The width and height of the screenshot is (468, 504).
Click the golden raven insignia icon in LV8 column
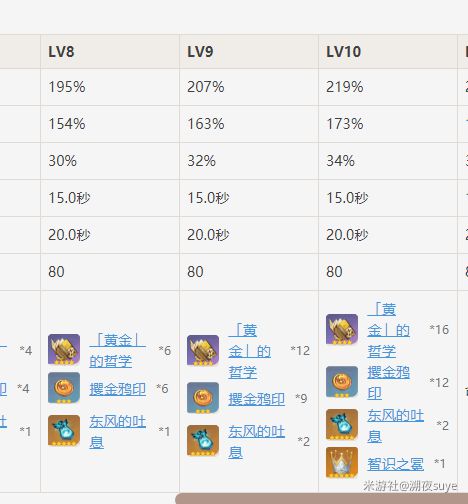click(64, 388)
